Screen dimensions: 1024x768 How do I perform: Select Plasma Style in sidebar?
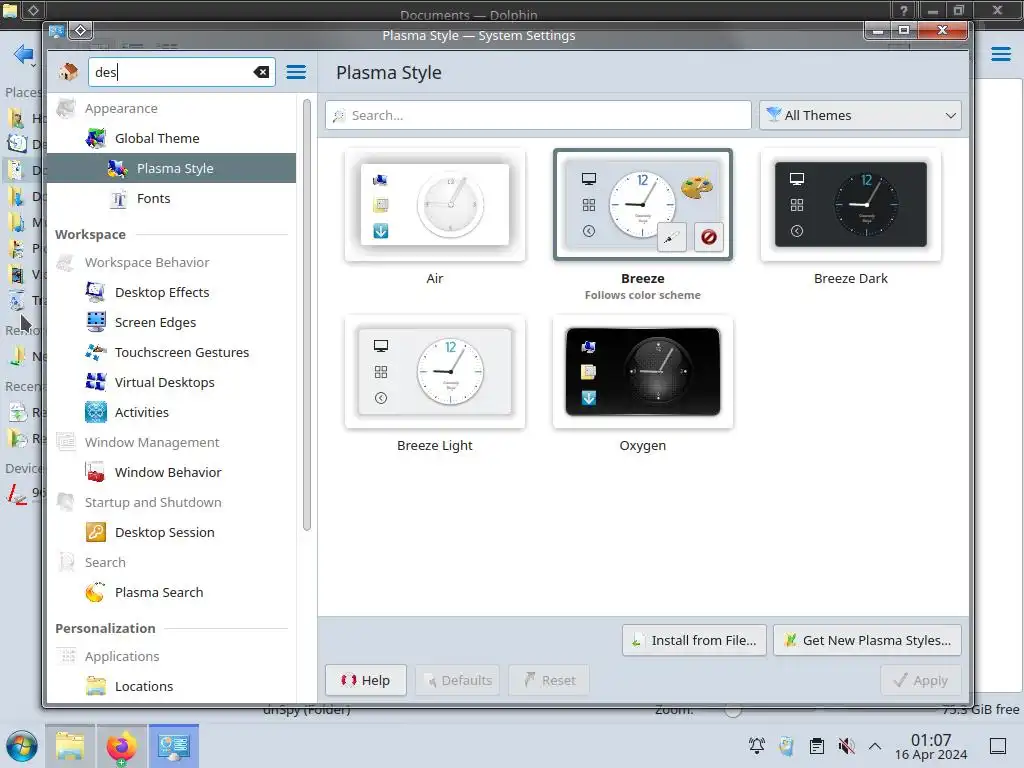[172, 168]
